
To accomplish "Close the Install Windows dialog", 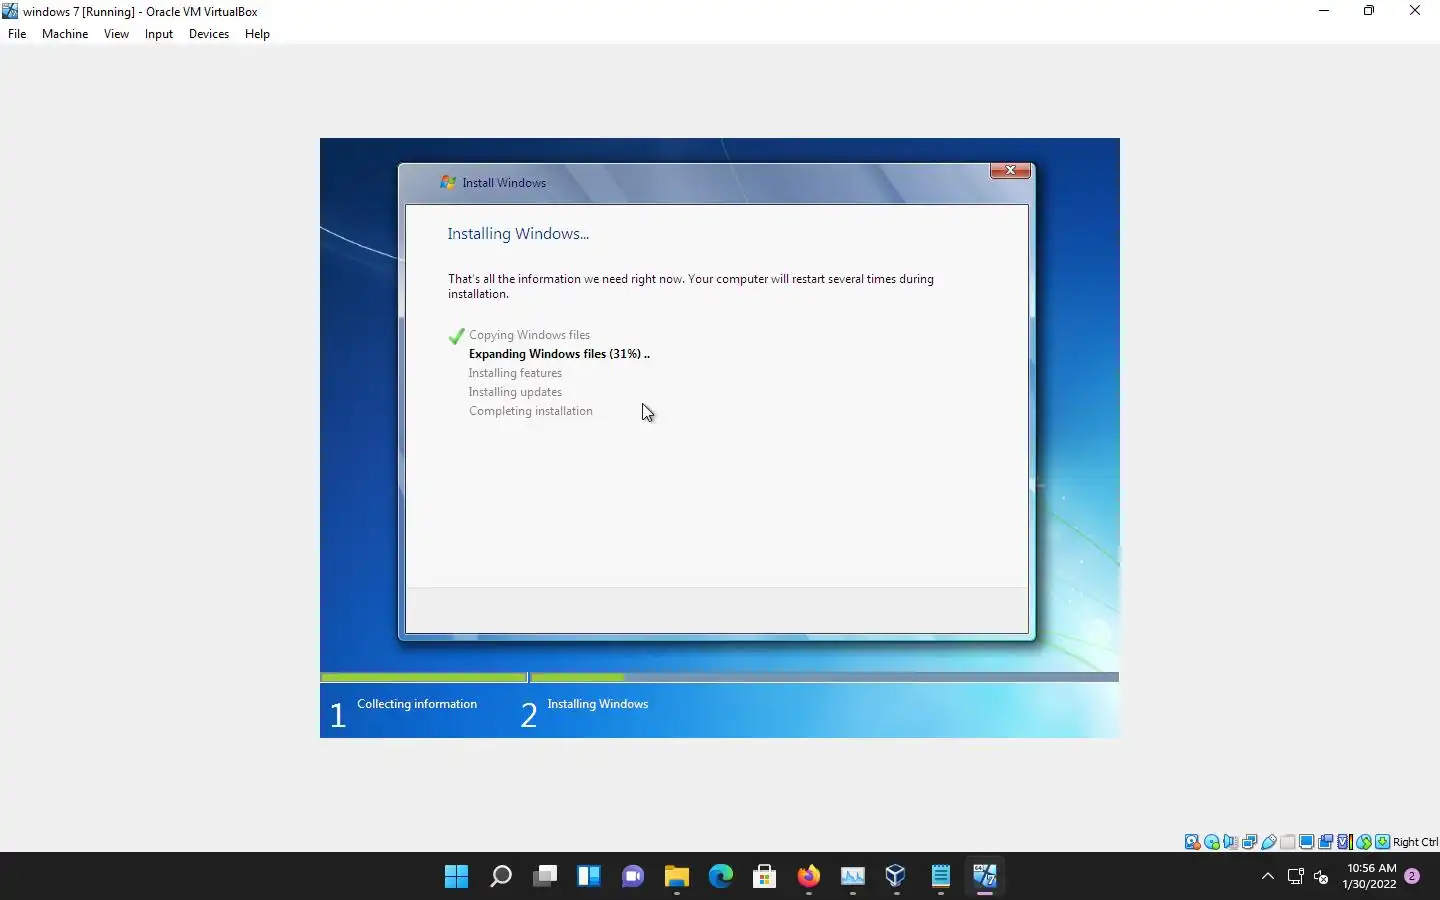I will coord(1010,170).
